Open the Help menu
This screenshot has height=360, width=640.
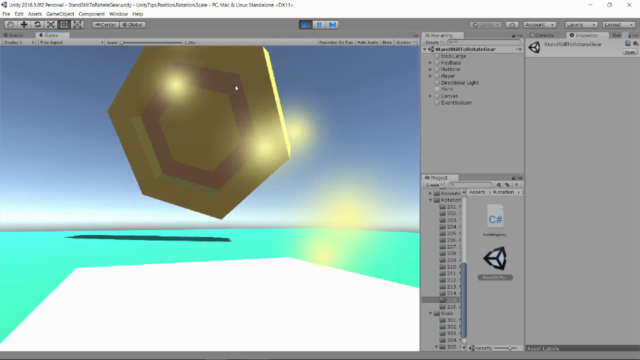click(x=138, y=14)
